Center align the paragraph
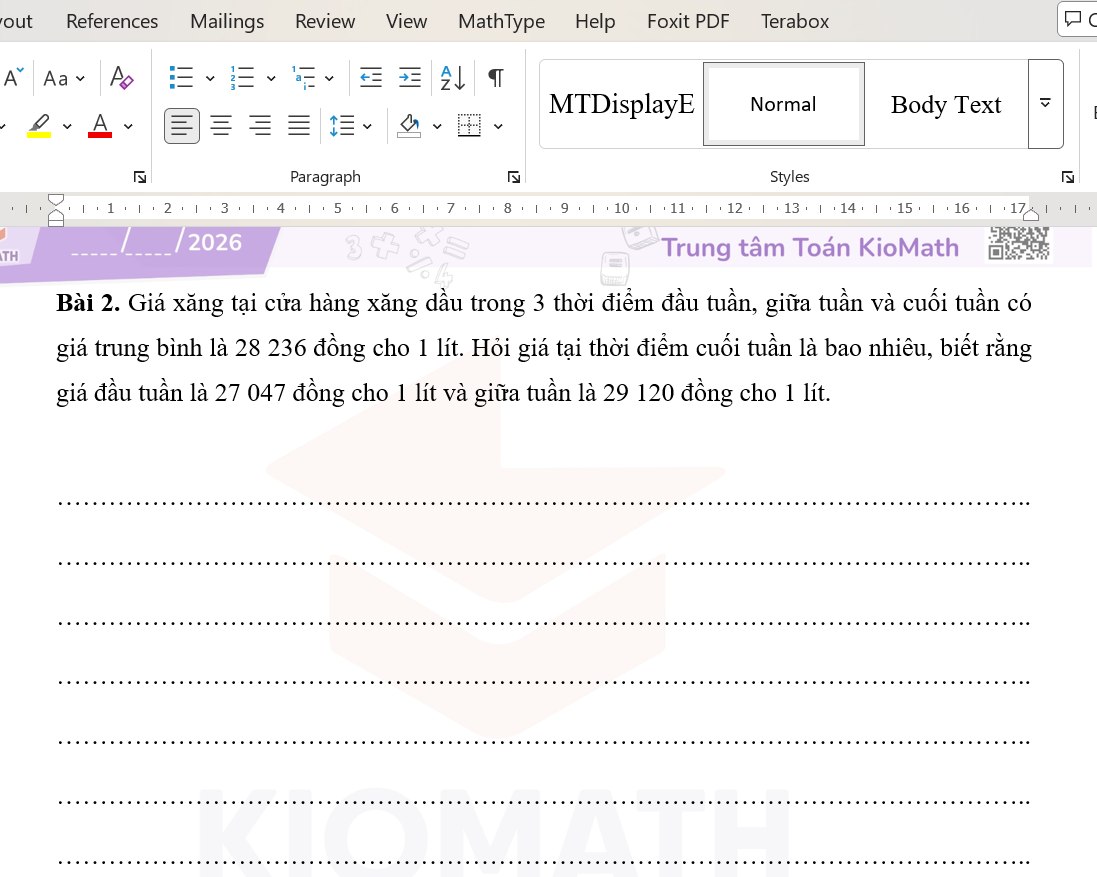This screenshot has height=877, width=1097. click(x=221, y=126)
